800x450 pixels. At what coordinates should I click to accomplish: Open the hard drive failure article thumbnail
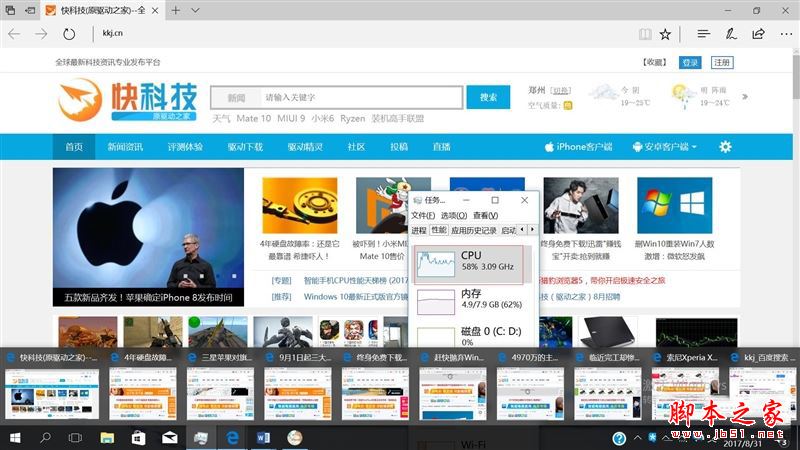coord(300,206)
